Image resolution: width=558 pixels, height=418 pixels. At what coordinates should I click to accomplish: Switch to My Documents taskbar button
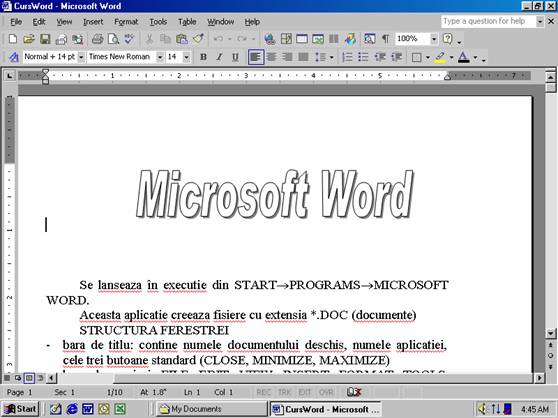(x=212, y=409)
